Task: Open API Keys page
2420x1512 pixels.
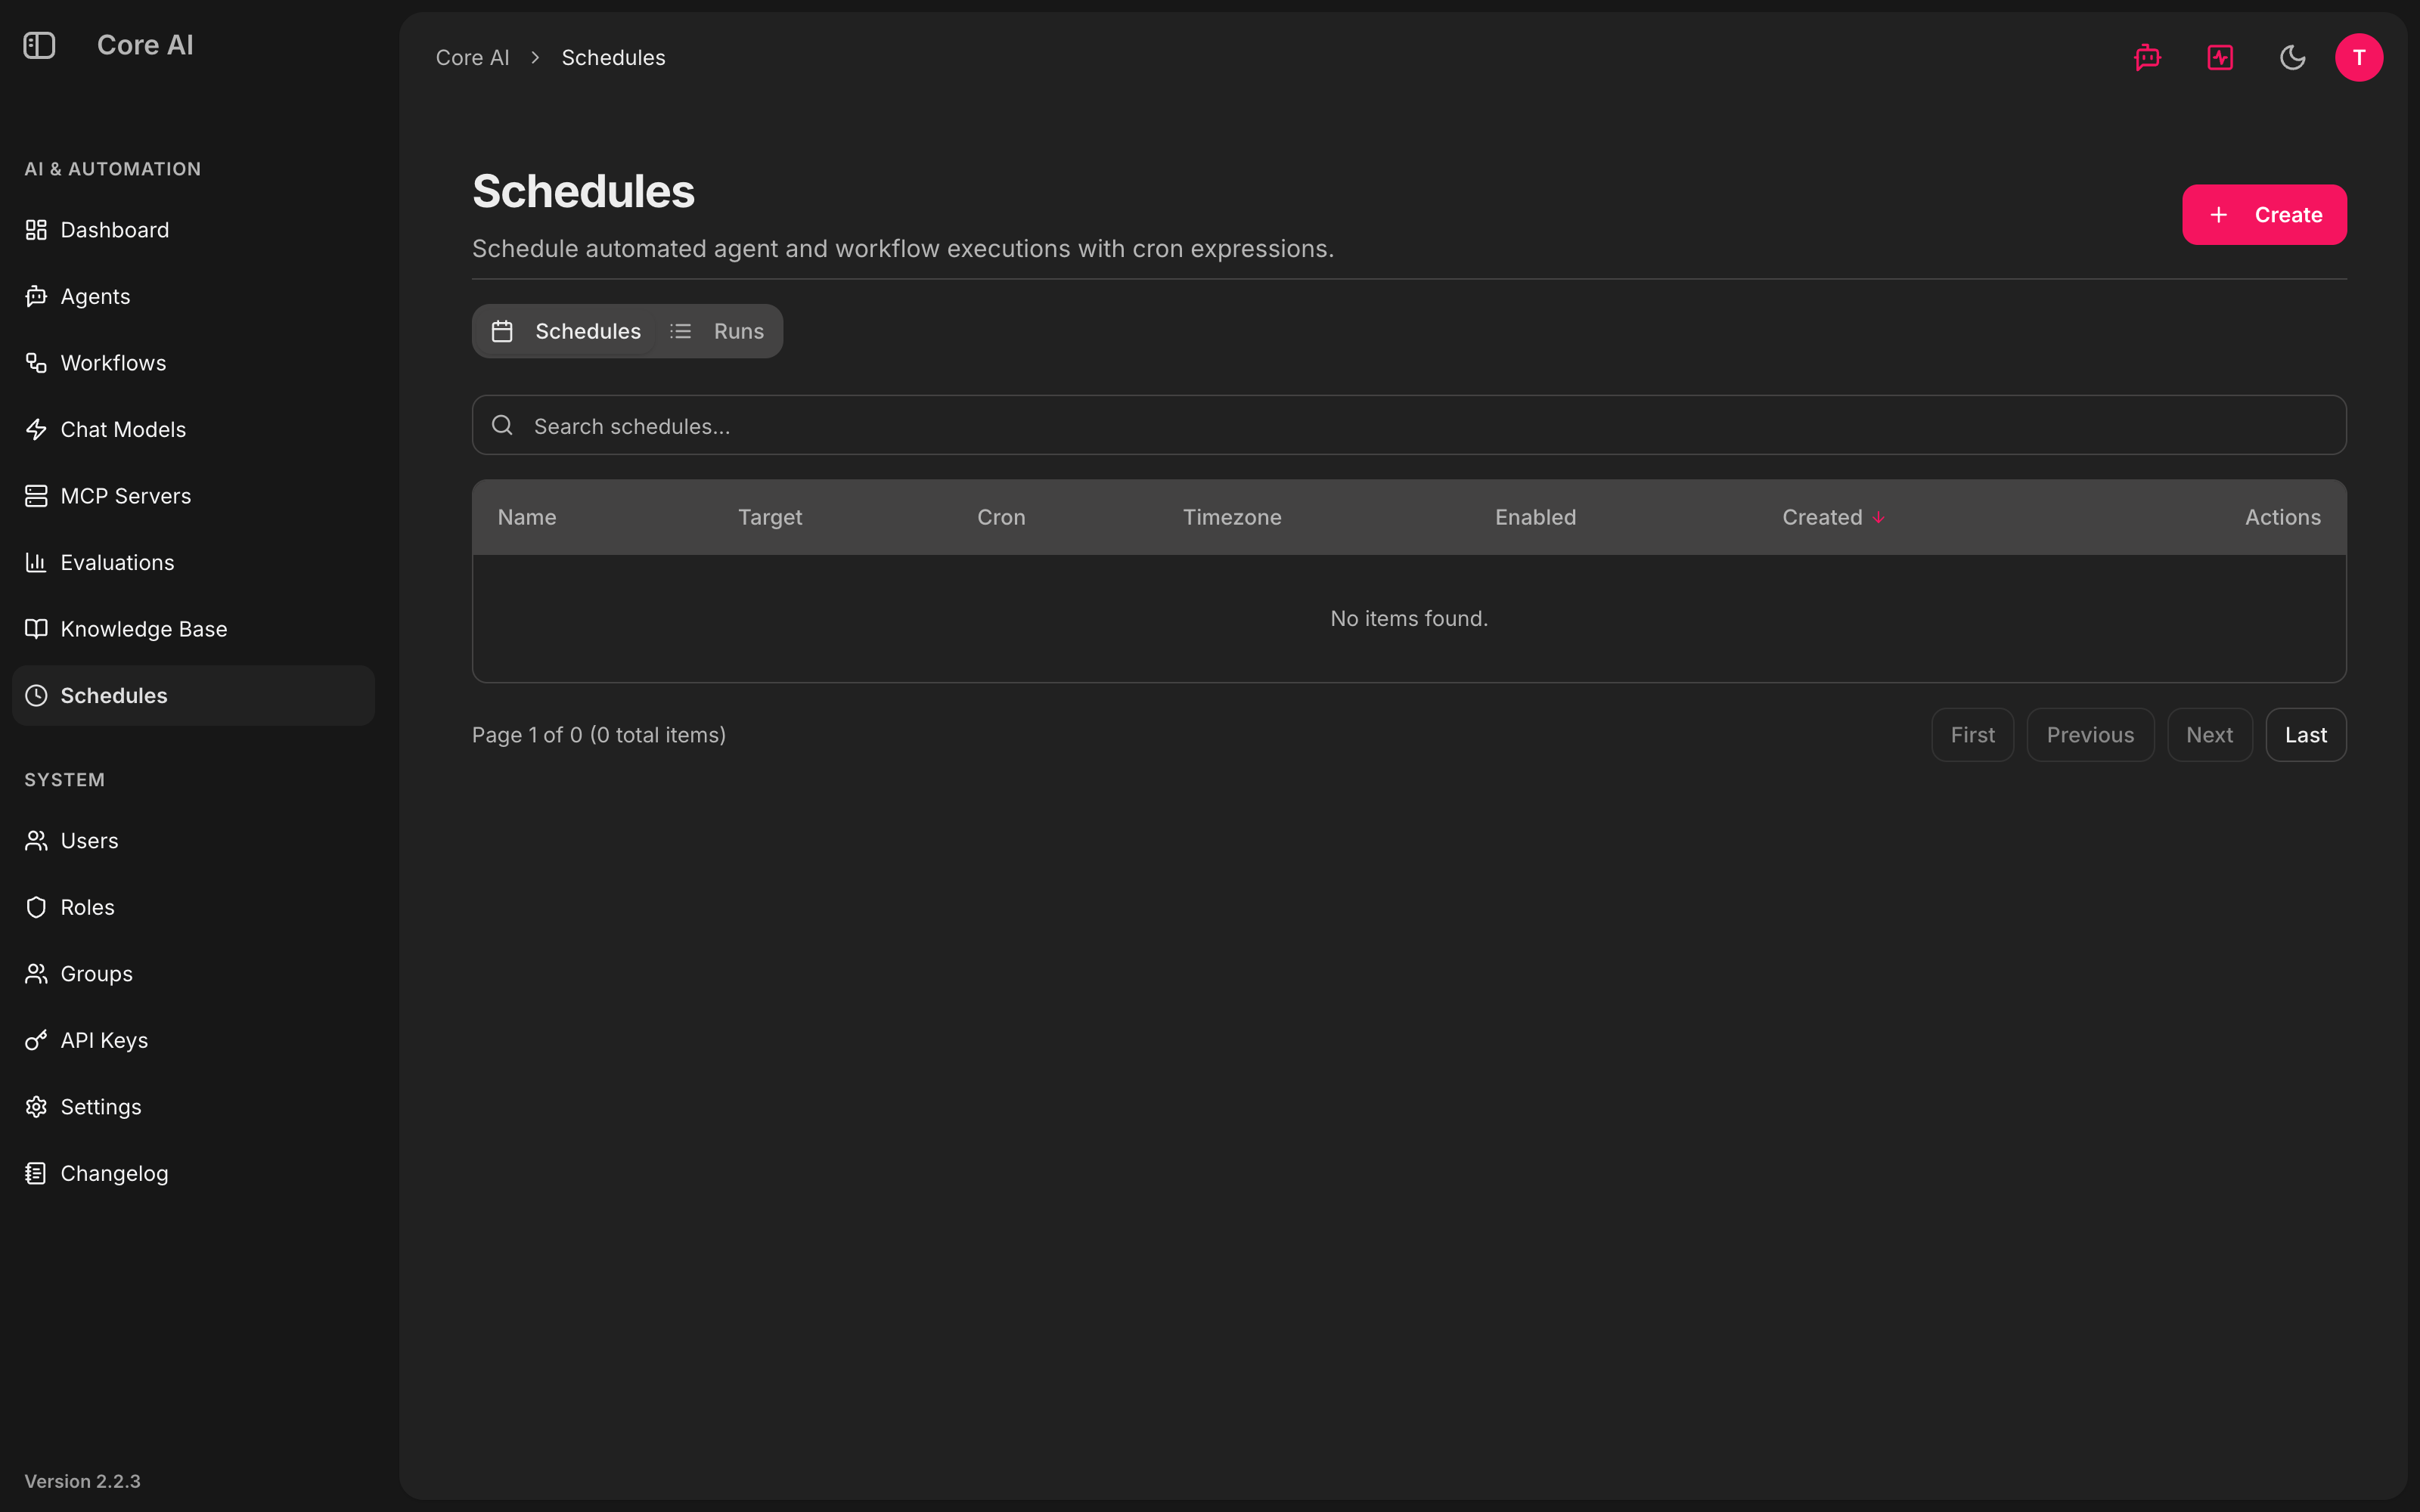Action: point(193,1040)
